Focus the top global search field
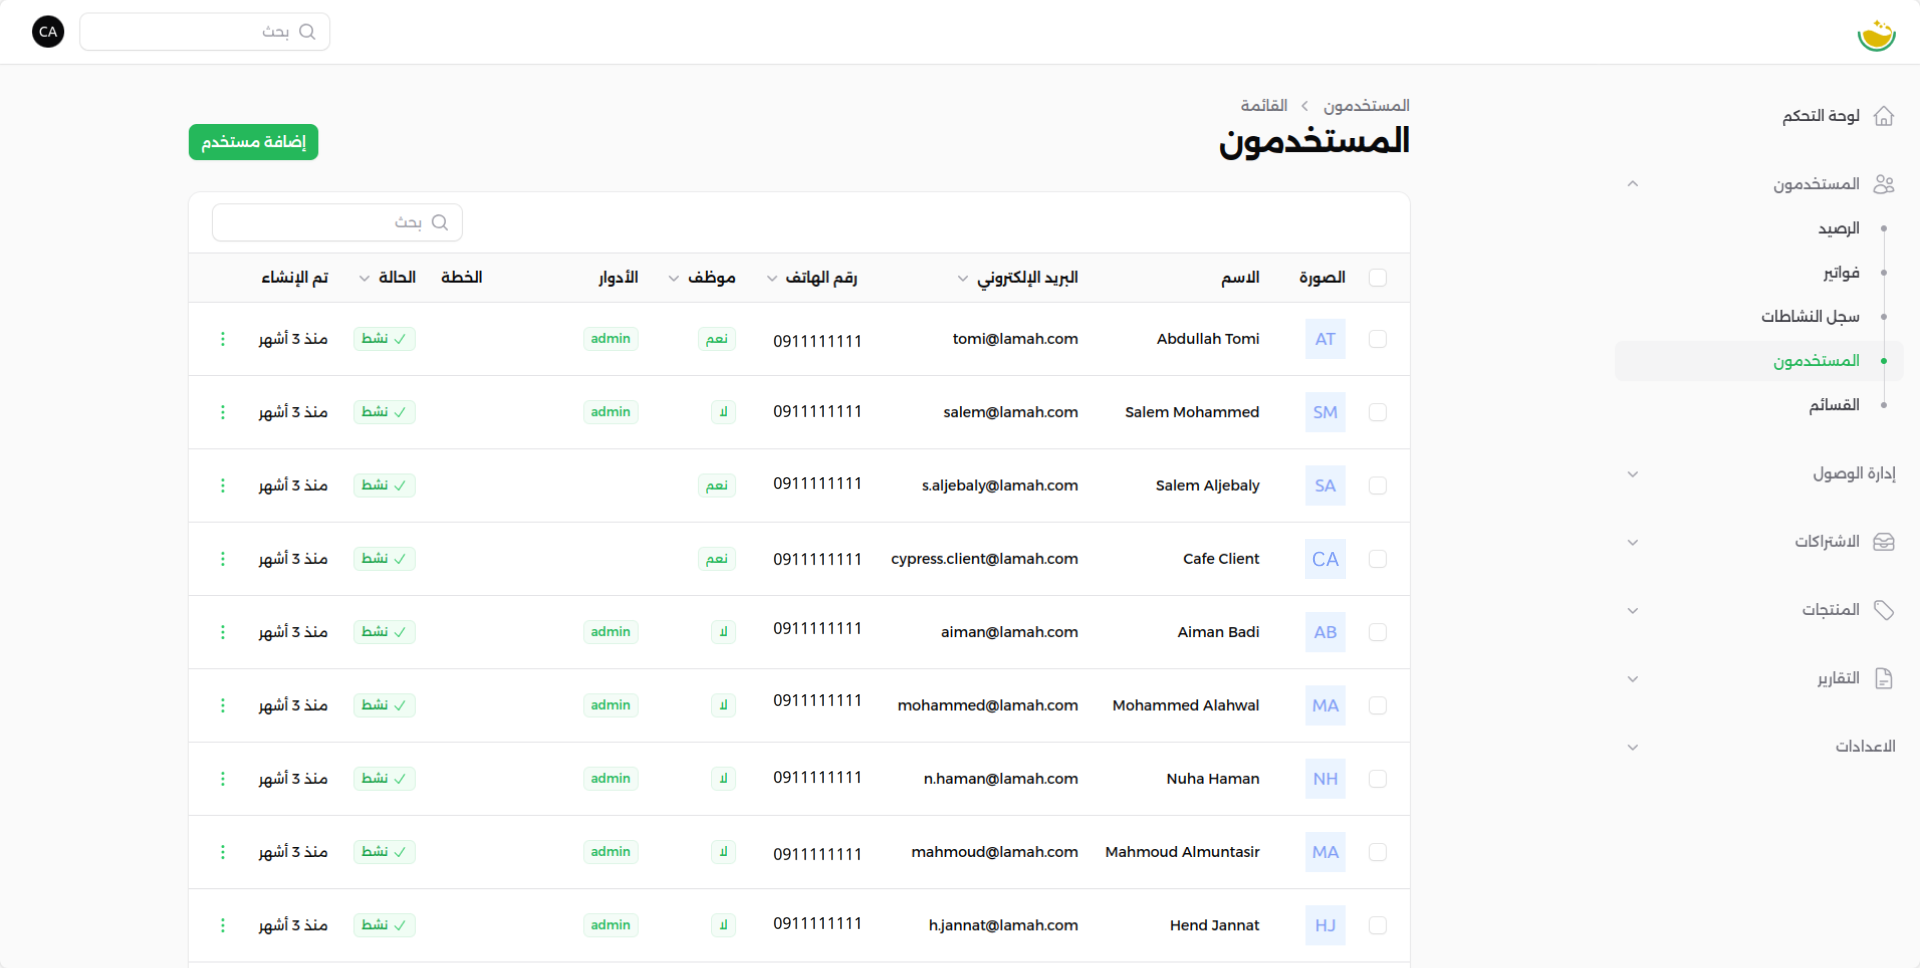The image size is (1920, 968). [204, 32]
